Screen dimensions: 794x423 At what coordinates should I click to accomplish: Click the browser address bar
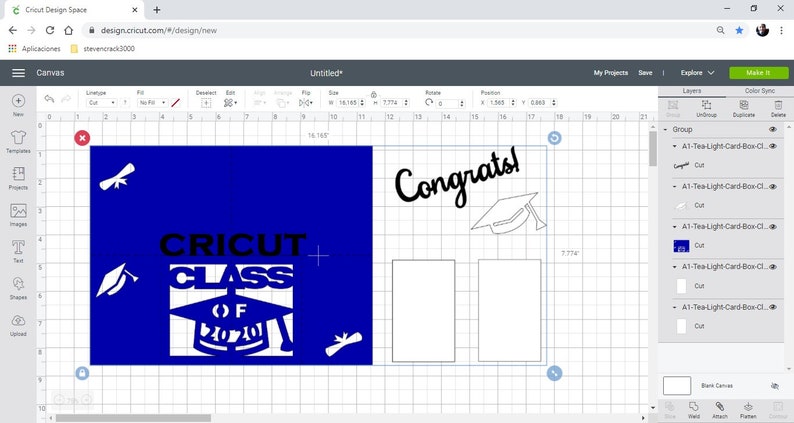400,30
